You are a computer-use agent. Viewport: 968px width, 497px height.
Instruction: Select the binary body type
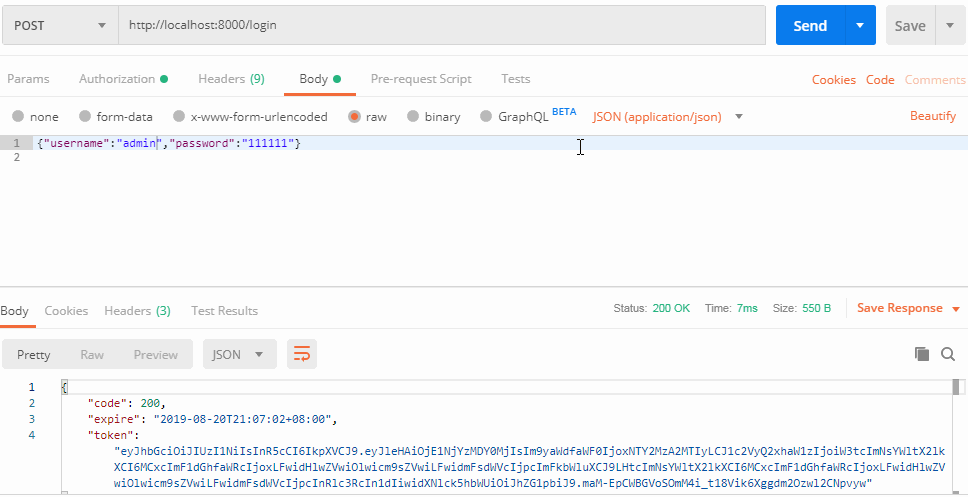pyautogui.click(x=434, y=117)
